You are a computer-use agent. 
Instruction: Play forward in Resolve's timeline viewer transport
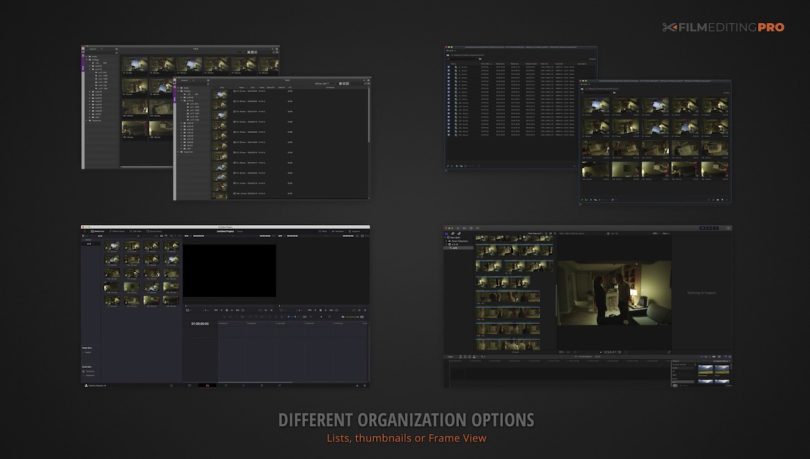[325, 310]
